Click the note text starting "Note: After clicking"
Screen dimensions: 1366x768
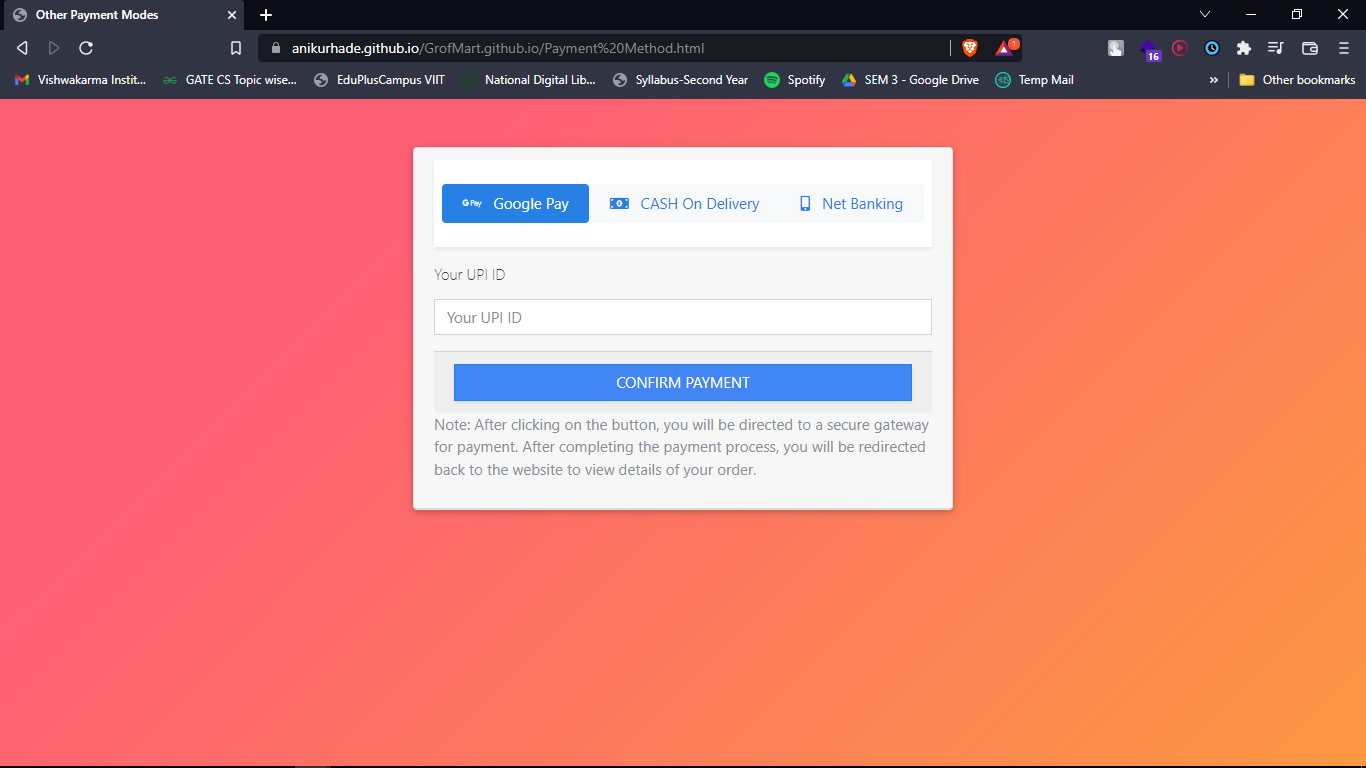click(x=681, y=447)
